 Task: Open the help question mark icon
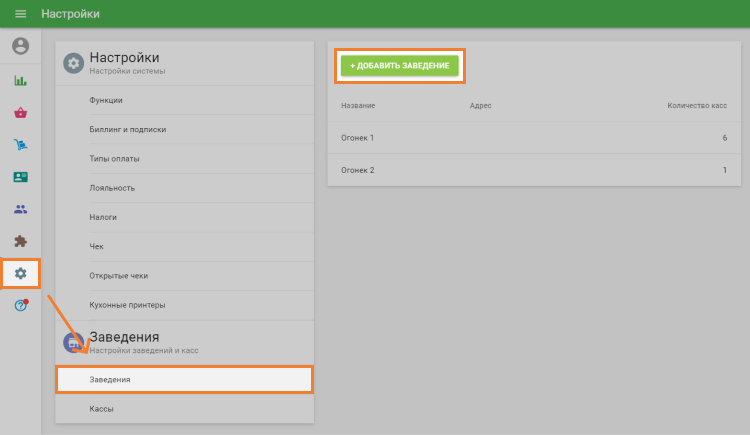coord(20,305)
